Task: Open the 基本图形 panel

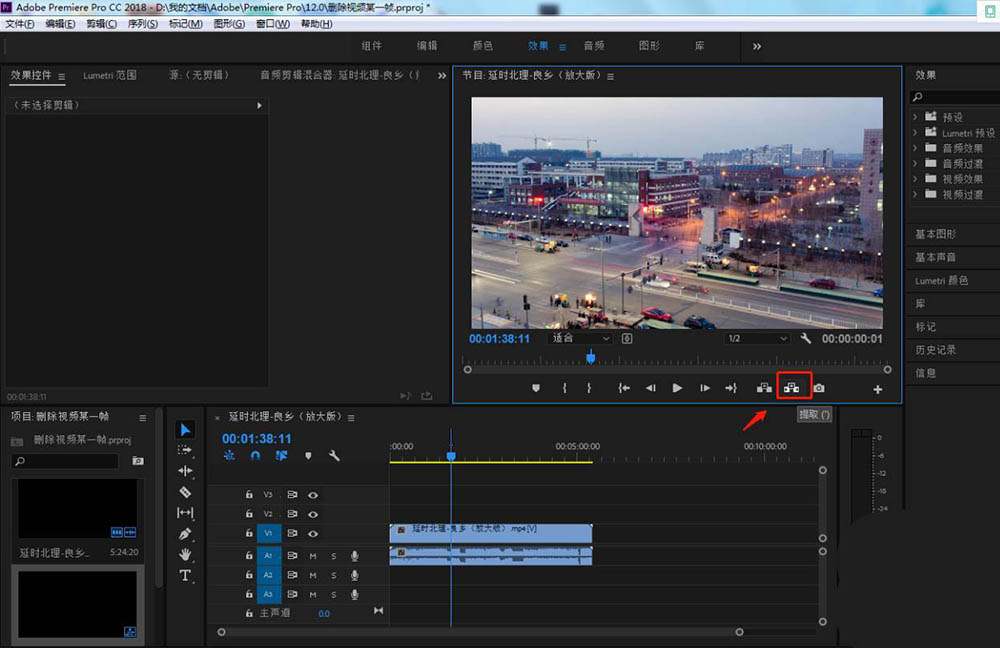Action: [936, 234]
